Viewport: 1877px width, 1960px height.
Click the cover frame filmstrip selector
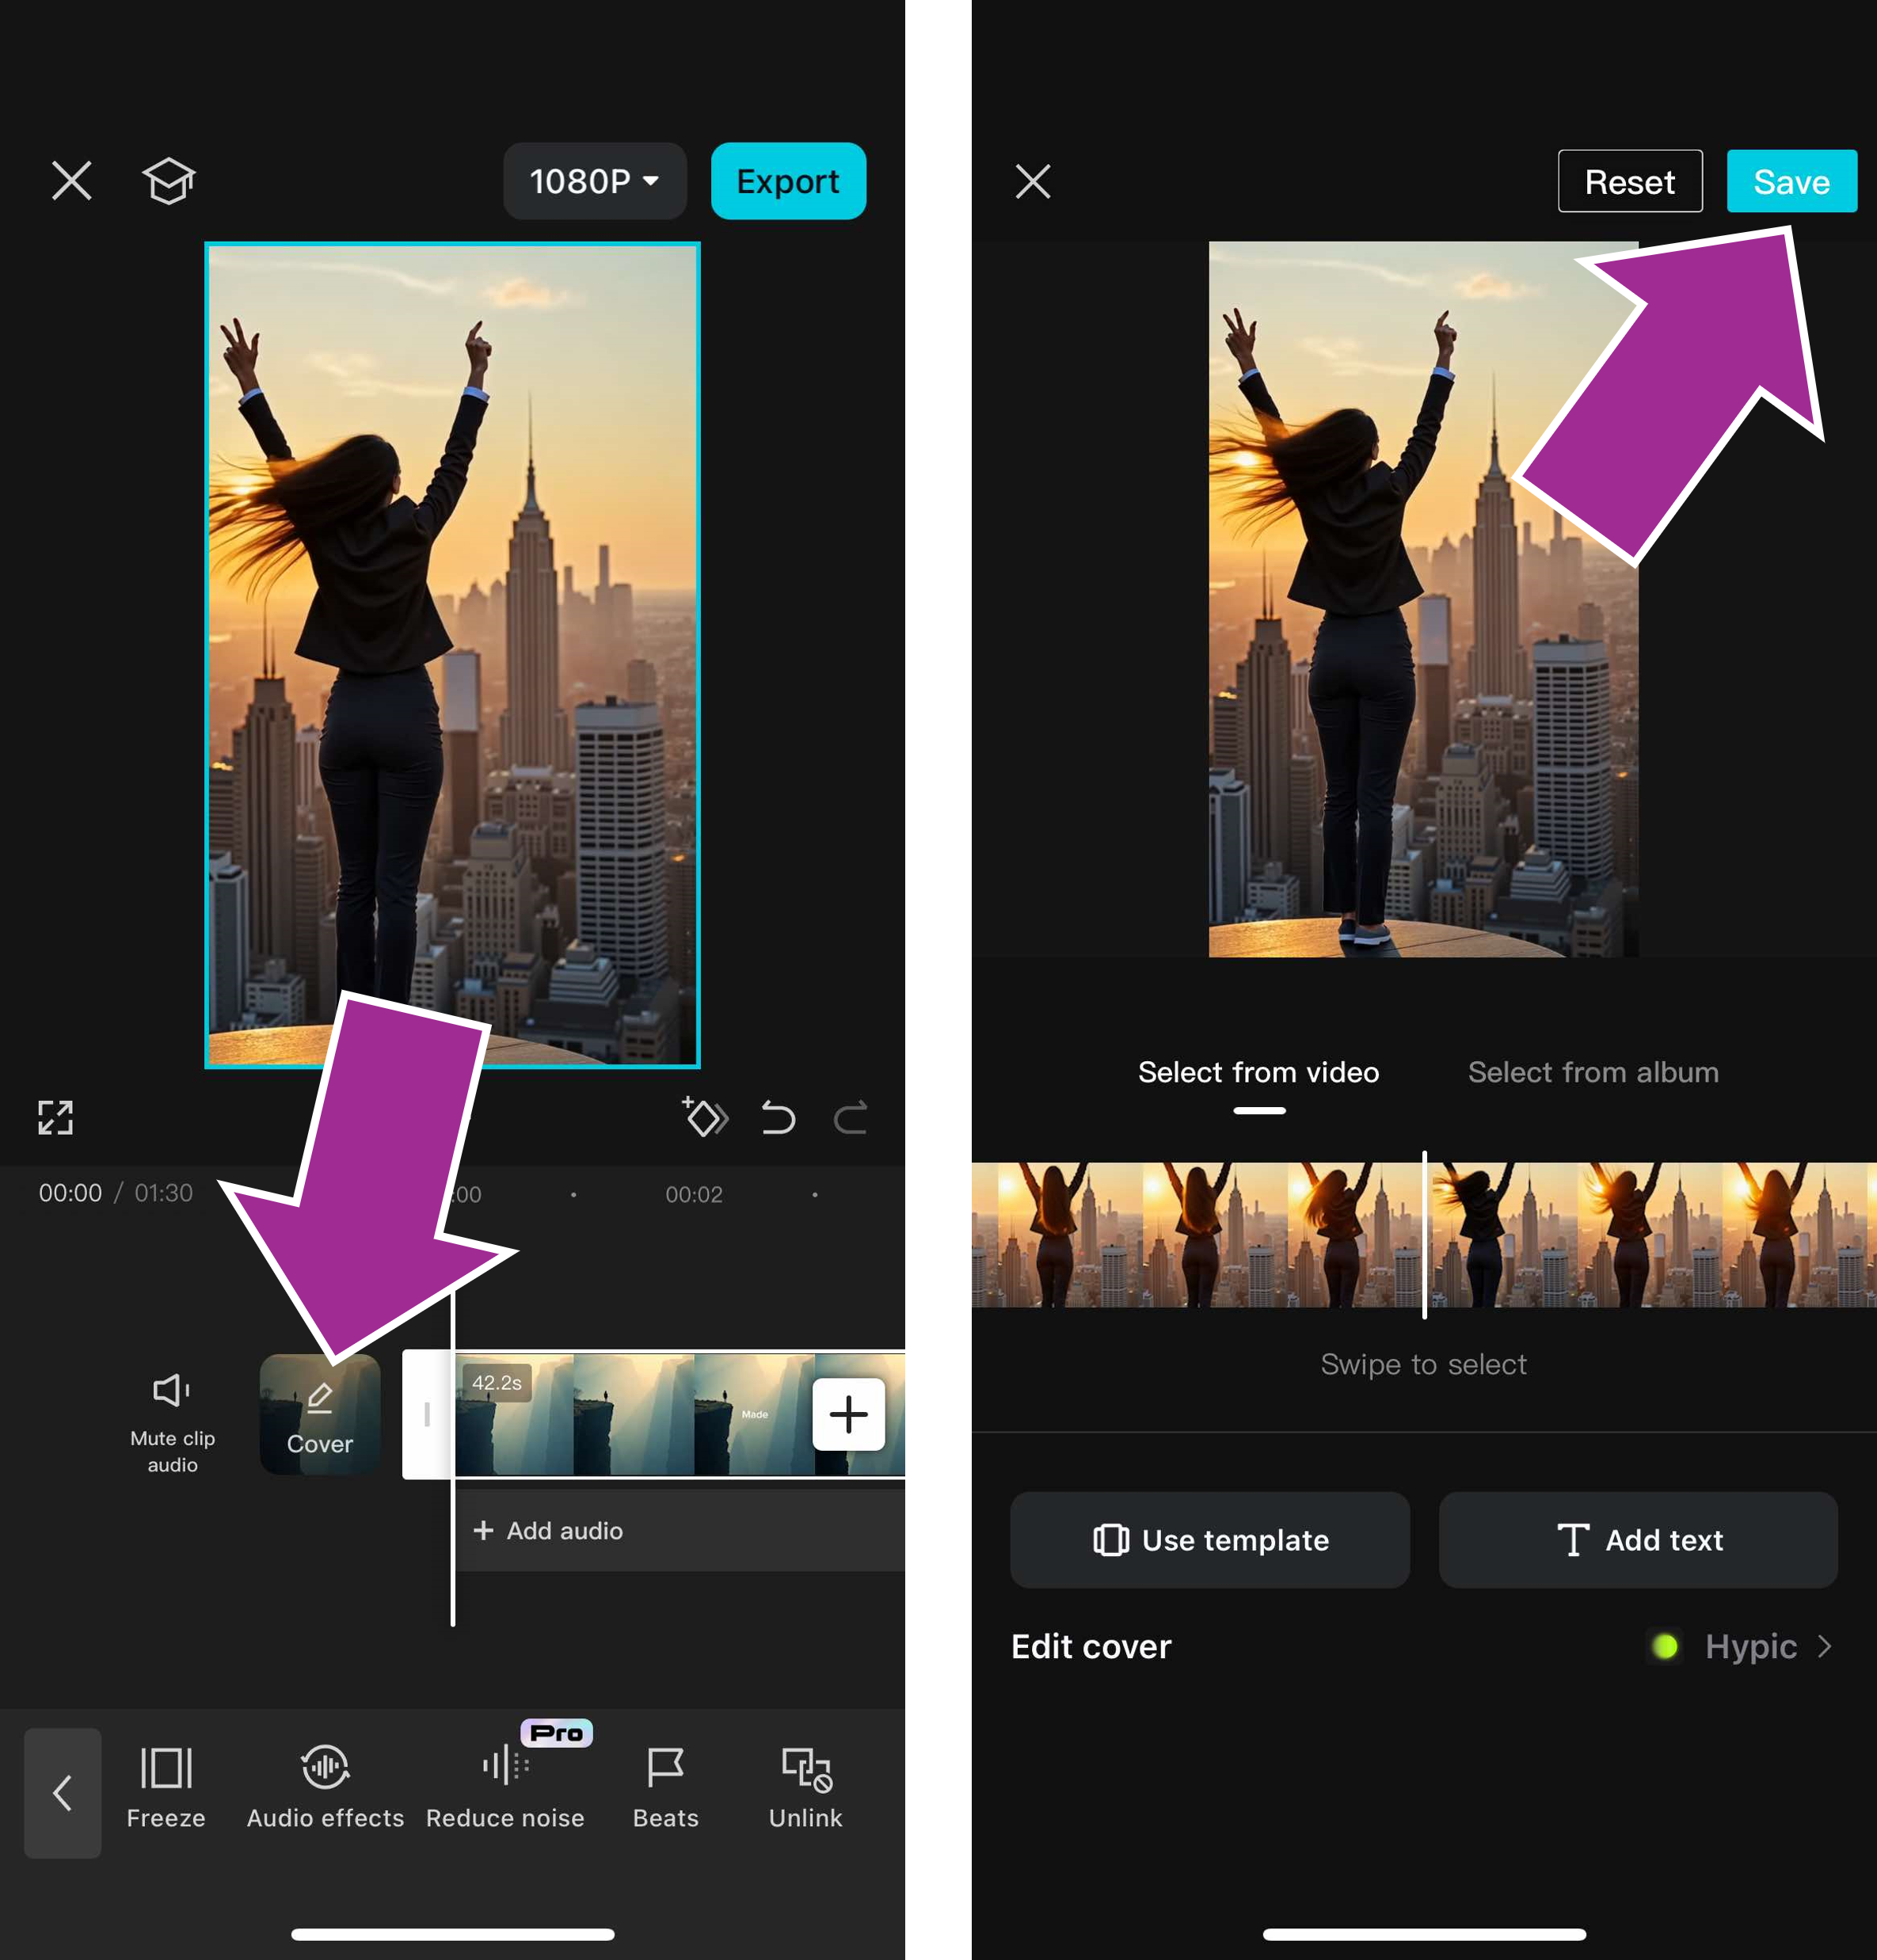click(1423, 1234)
